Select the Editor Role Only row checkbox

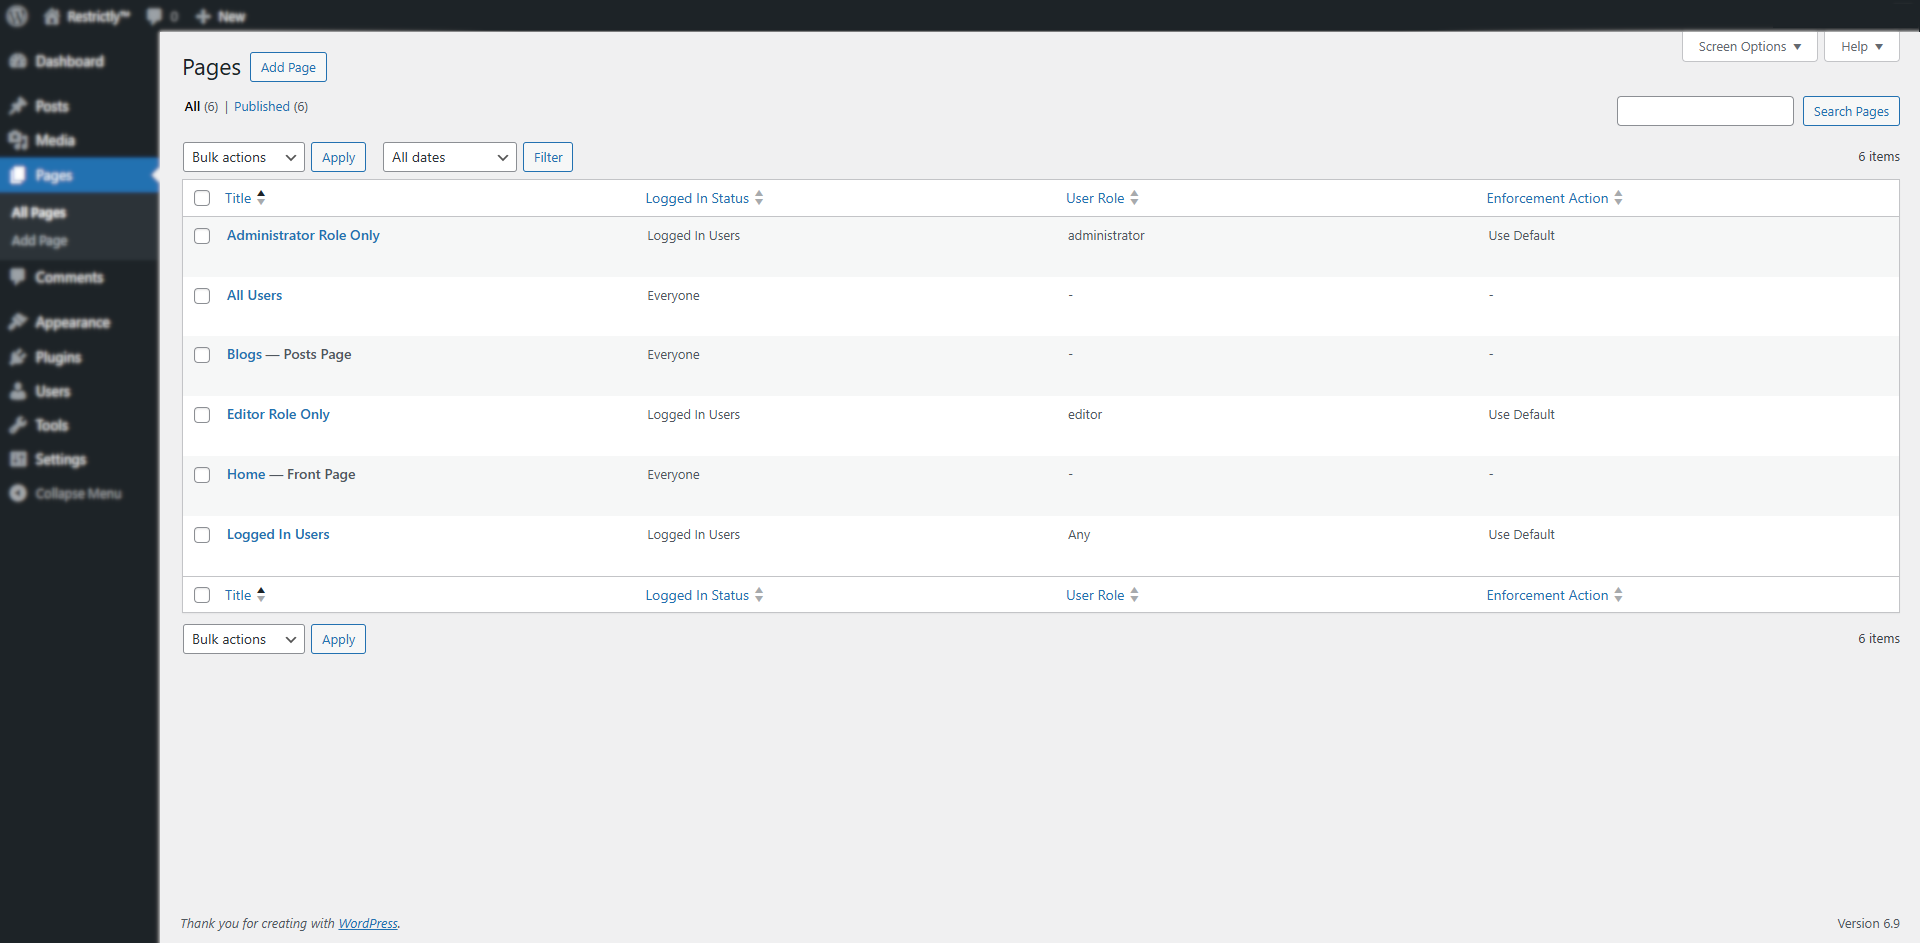point(202,415)
